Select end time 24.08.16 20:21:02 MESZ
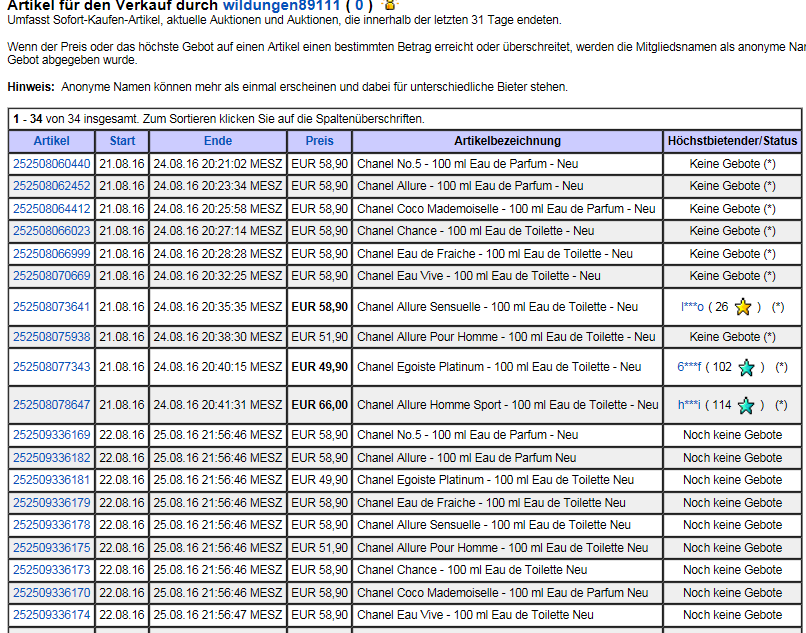This screenshot has height=633, width=806. point(218,164)
